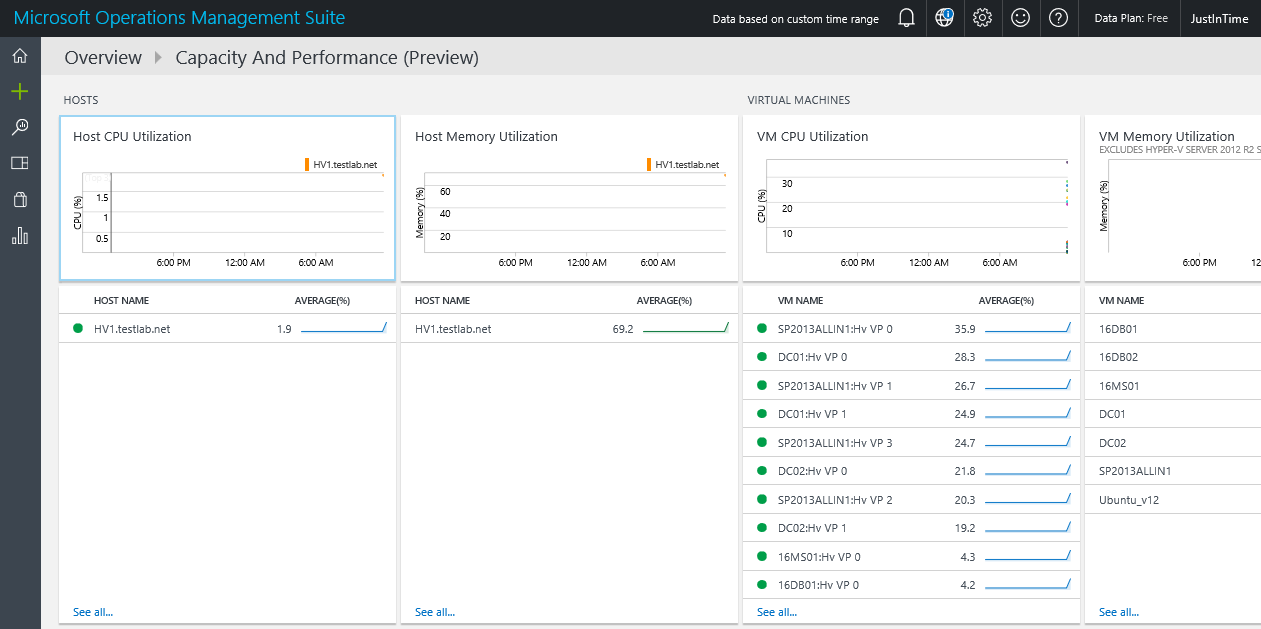Click the globe status icon in the top bar
1261x629 pixels.
944,18
